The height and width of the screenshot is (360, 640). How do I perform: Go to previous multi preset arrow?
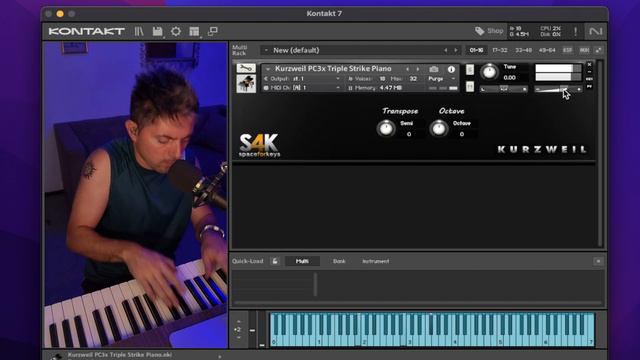(x=446, y=50)
